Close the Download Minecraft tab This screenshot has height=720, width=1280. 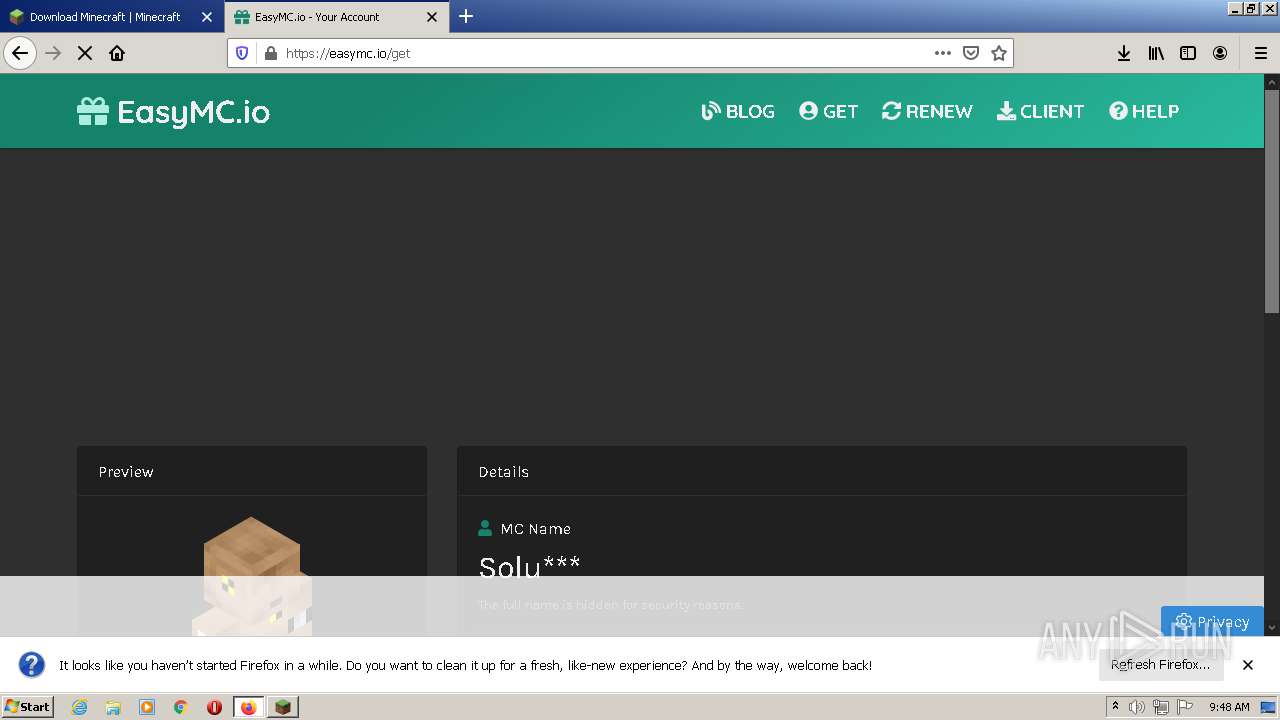coord(207,17)
